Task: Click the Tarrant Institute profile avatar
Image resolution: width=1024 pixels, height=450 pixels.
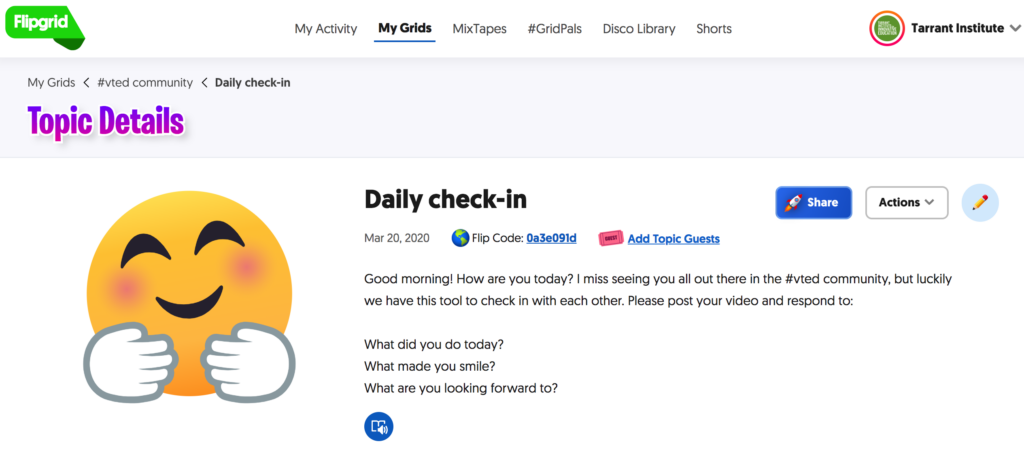Action: [x=887, y=28]
